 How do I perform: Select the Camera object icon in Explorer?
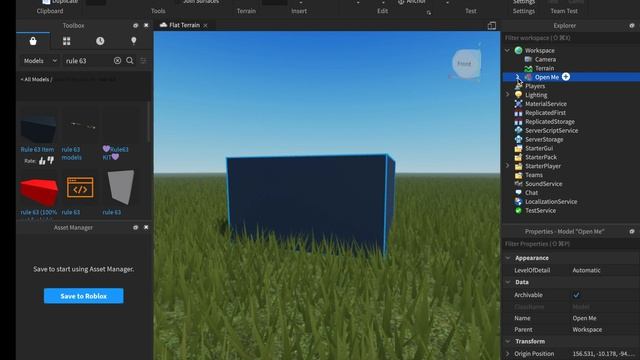click(528, 59)
